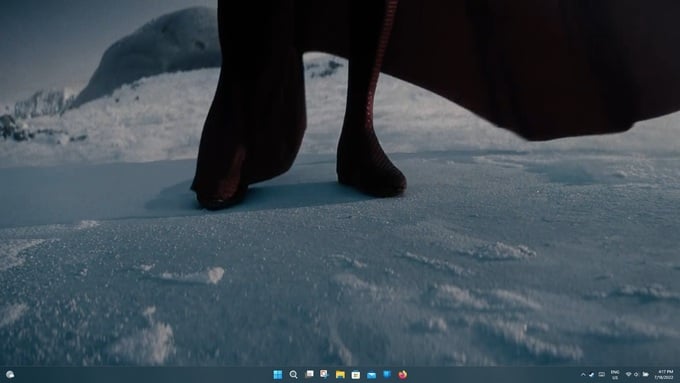Open File Explorer folder icon
Viewport: 680px width, 383px height.
point(340,375)
